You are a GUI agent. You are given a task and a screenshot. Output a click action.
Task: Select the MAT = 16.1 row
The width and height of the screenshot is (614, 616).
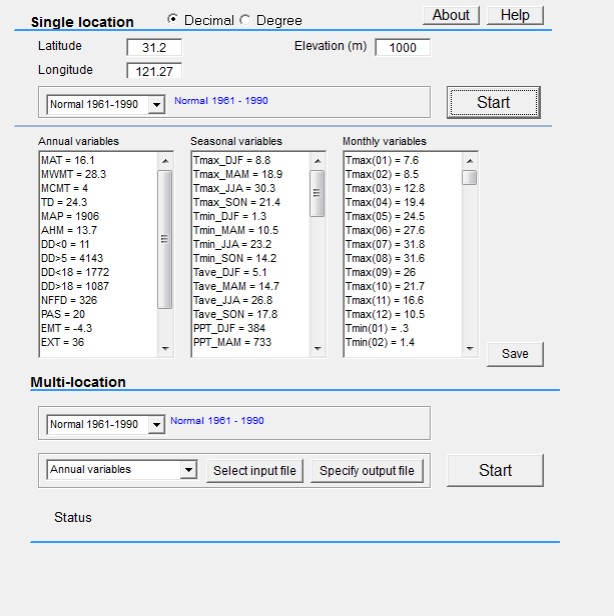pos(99,160)
